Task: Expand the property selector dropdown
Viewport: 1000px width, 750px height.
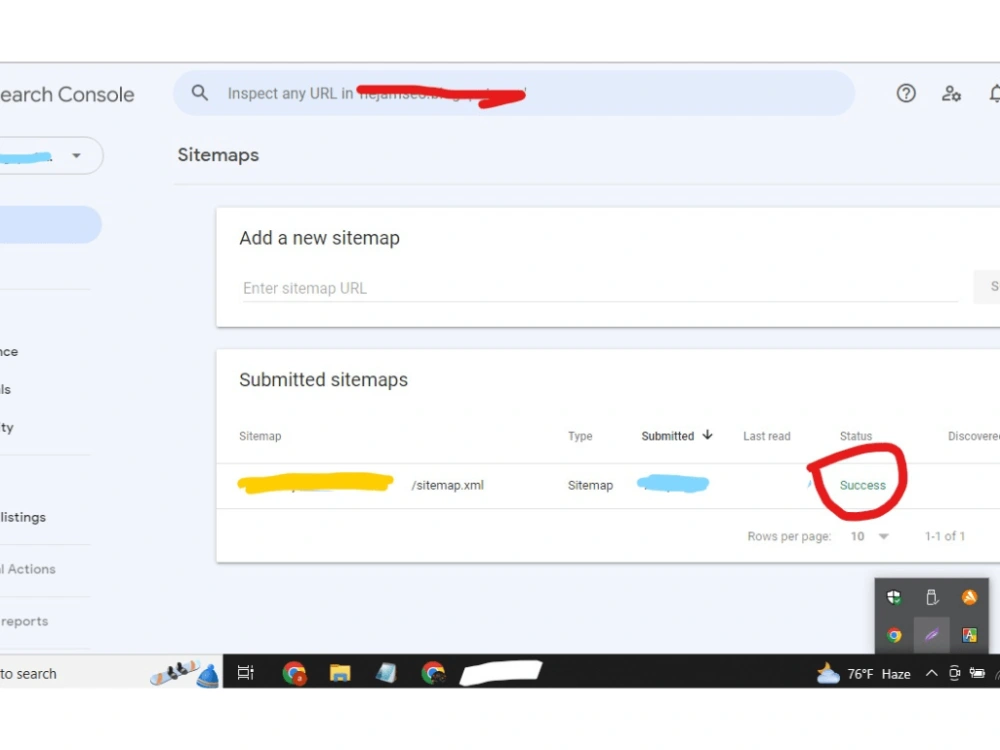Action: point(77,156)
